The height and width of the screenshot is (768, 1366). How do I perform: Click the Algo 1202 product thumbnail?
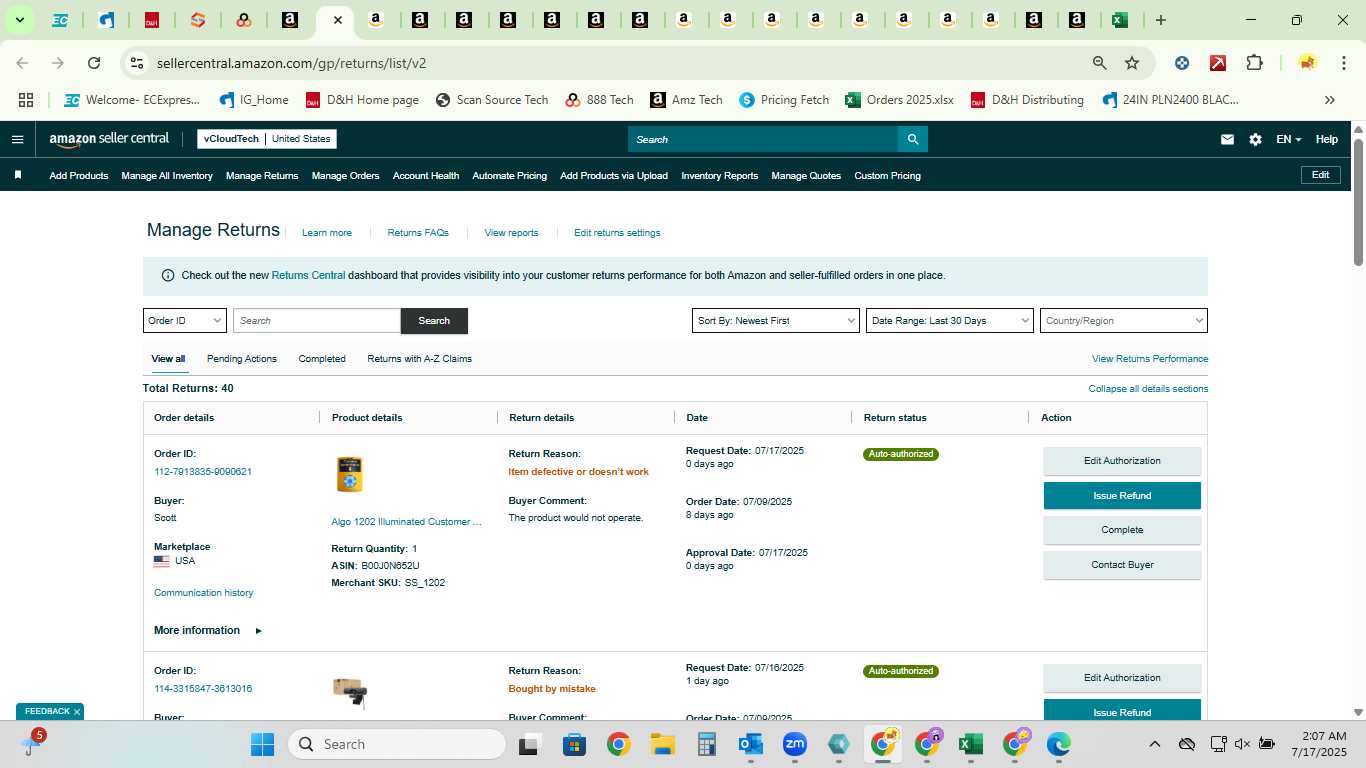point(349,474)
